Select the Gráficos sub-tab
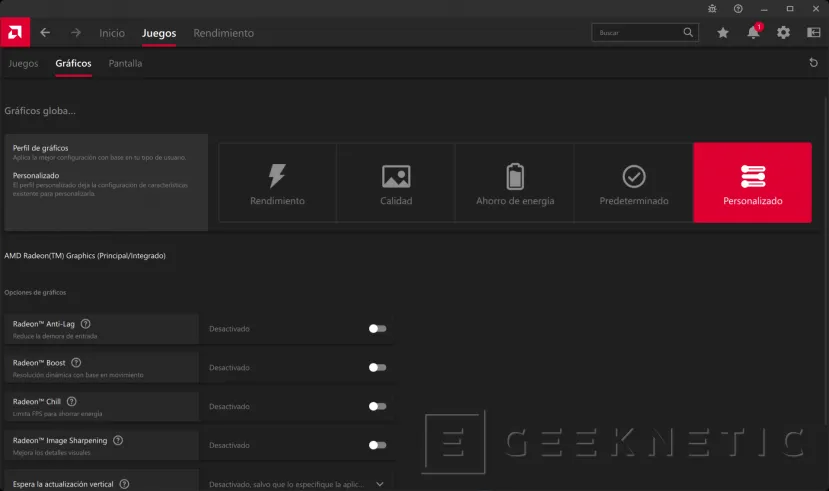Screen dimensions: 829x491 [73, 63]
